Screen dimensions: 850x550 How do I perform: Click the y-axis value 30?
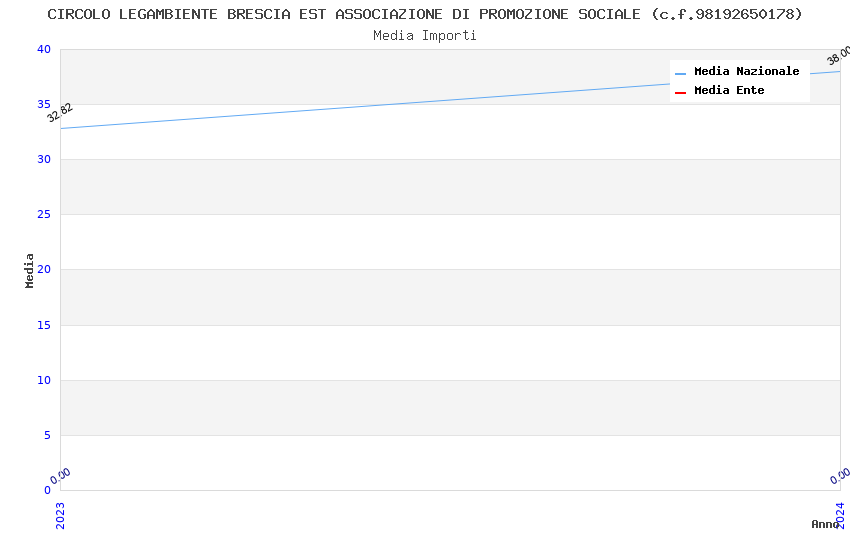point(44,159)
